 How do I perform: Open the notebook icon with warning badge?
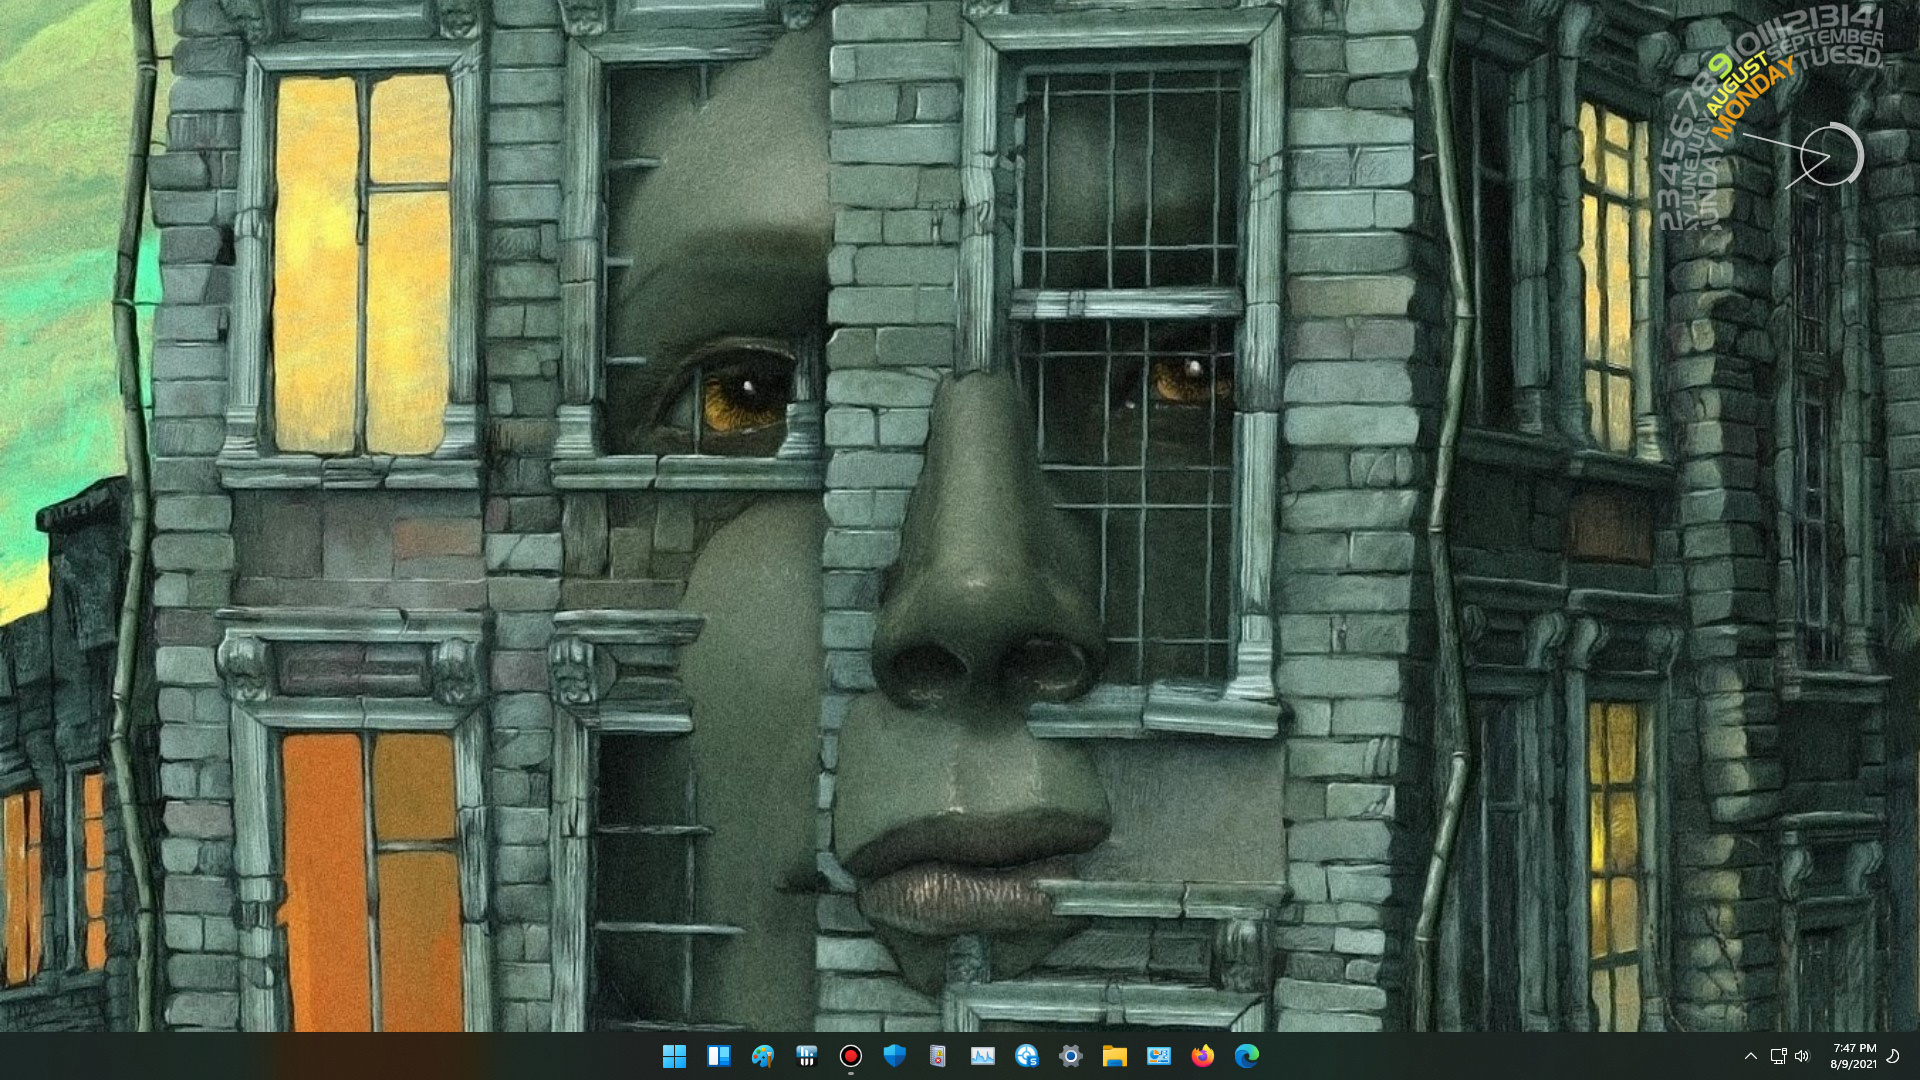pyautogui.click(x=938, y=1056)
